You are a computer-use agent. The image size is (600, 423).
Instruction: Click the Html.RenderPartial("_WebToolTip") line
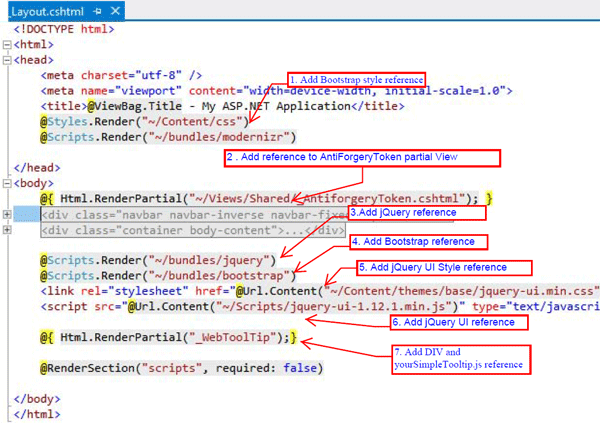tap(168, 337)
